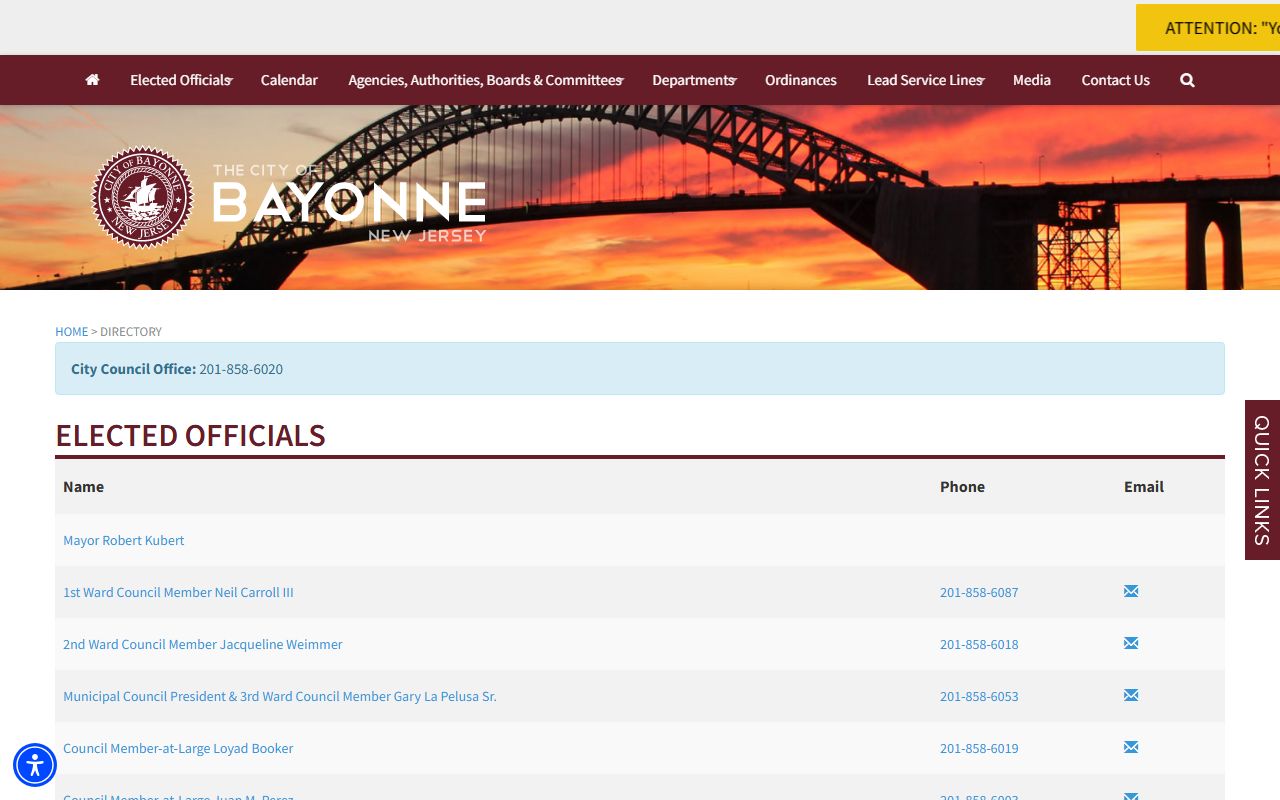
Task: Email 2nd Ward Council Member Jacqueline Weimmer
Action: click(x=1131, y=643)
